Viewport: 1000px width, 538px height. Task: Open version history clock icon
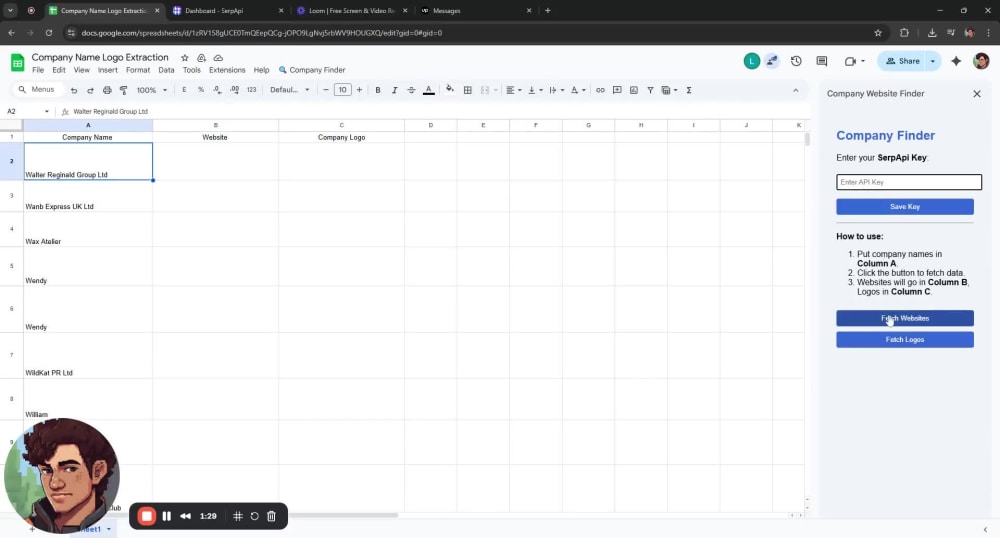coord(796,61)
